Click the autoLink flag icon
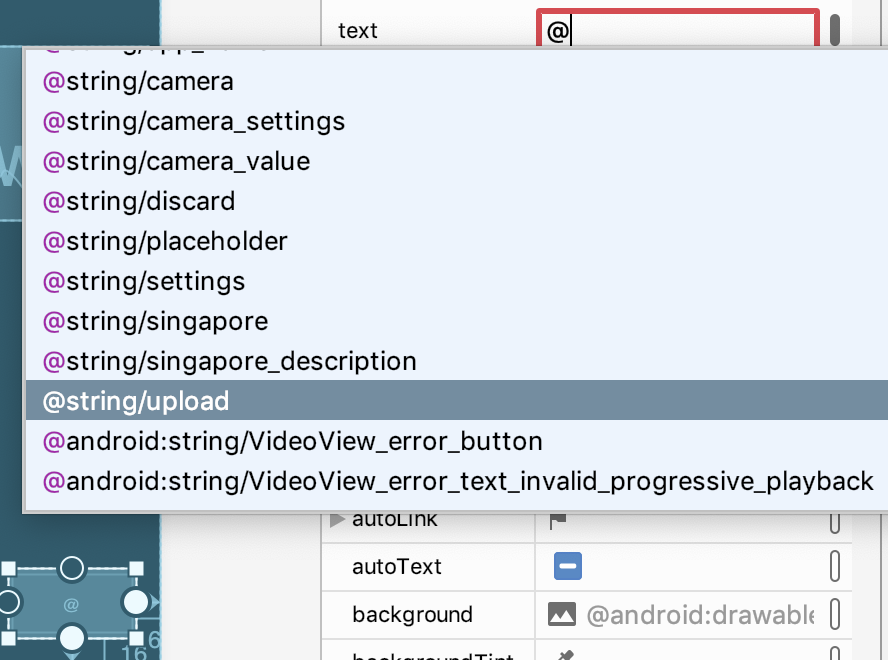This screenshot has width=888, height=660. point(558,520)
